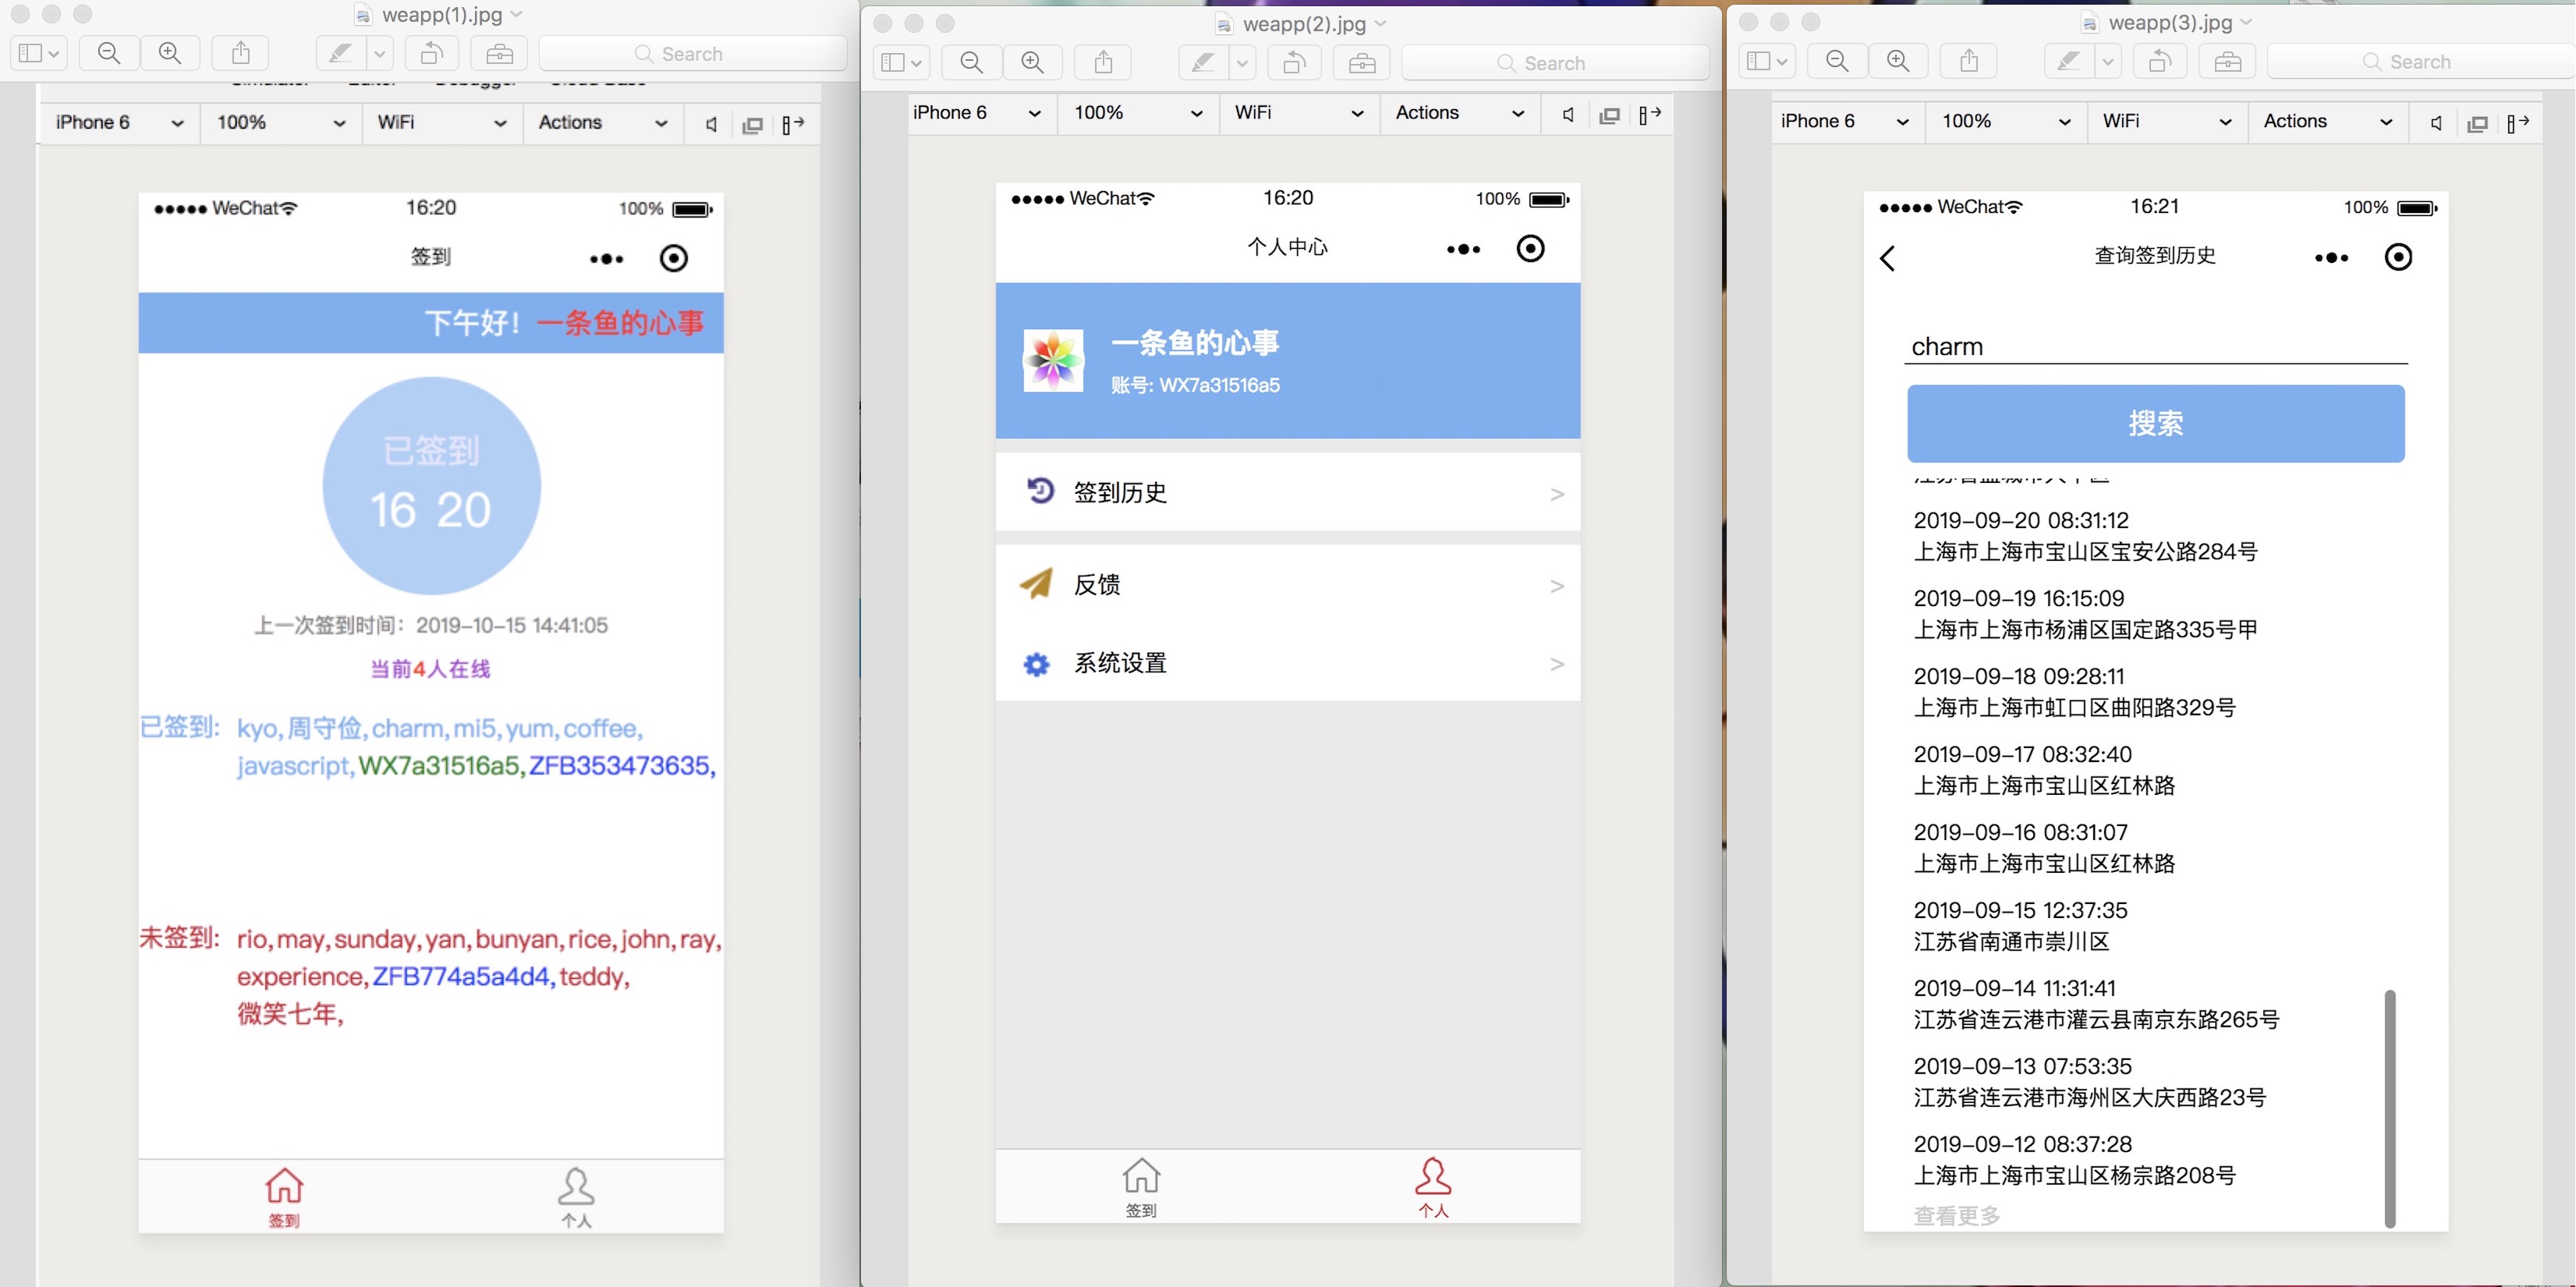This screenshot has height=1287, width=2576.
Task: Expand the markup pen dropdown arrow in weapp(2).jpg
Action: [x=1242, y=63]
